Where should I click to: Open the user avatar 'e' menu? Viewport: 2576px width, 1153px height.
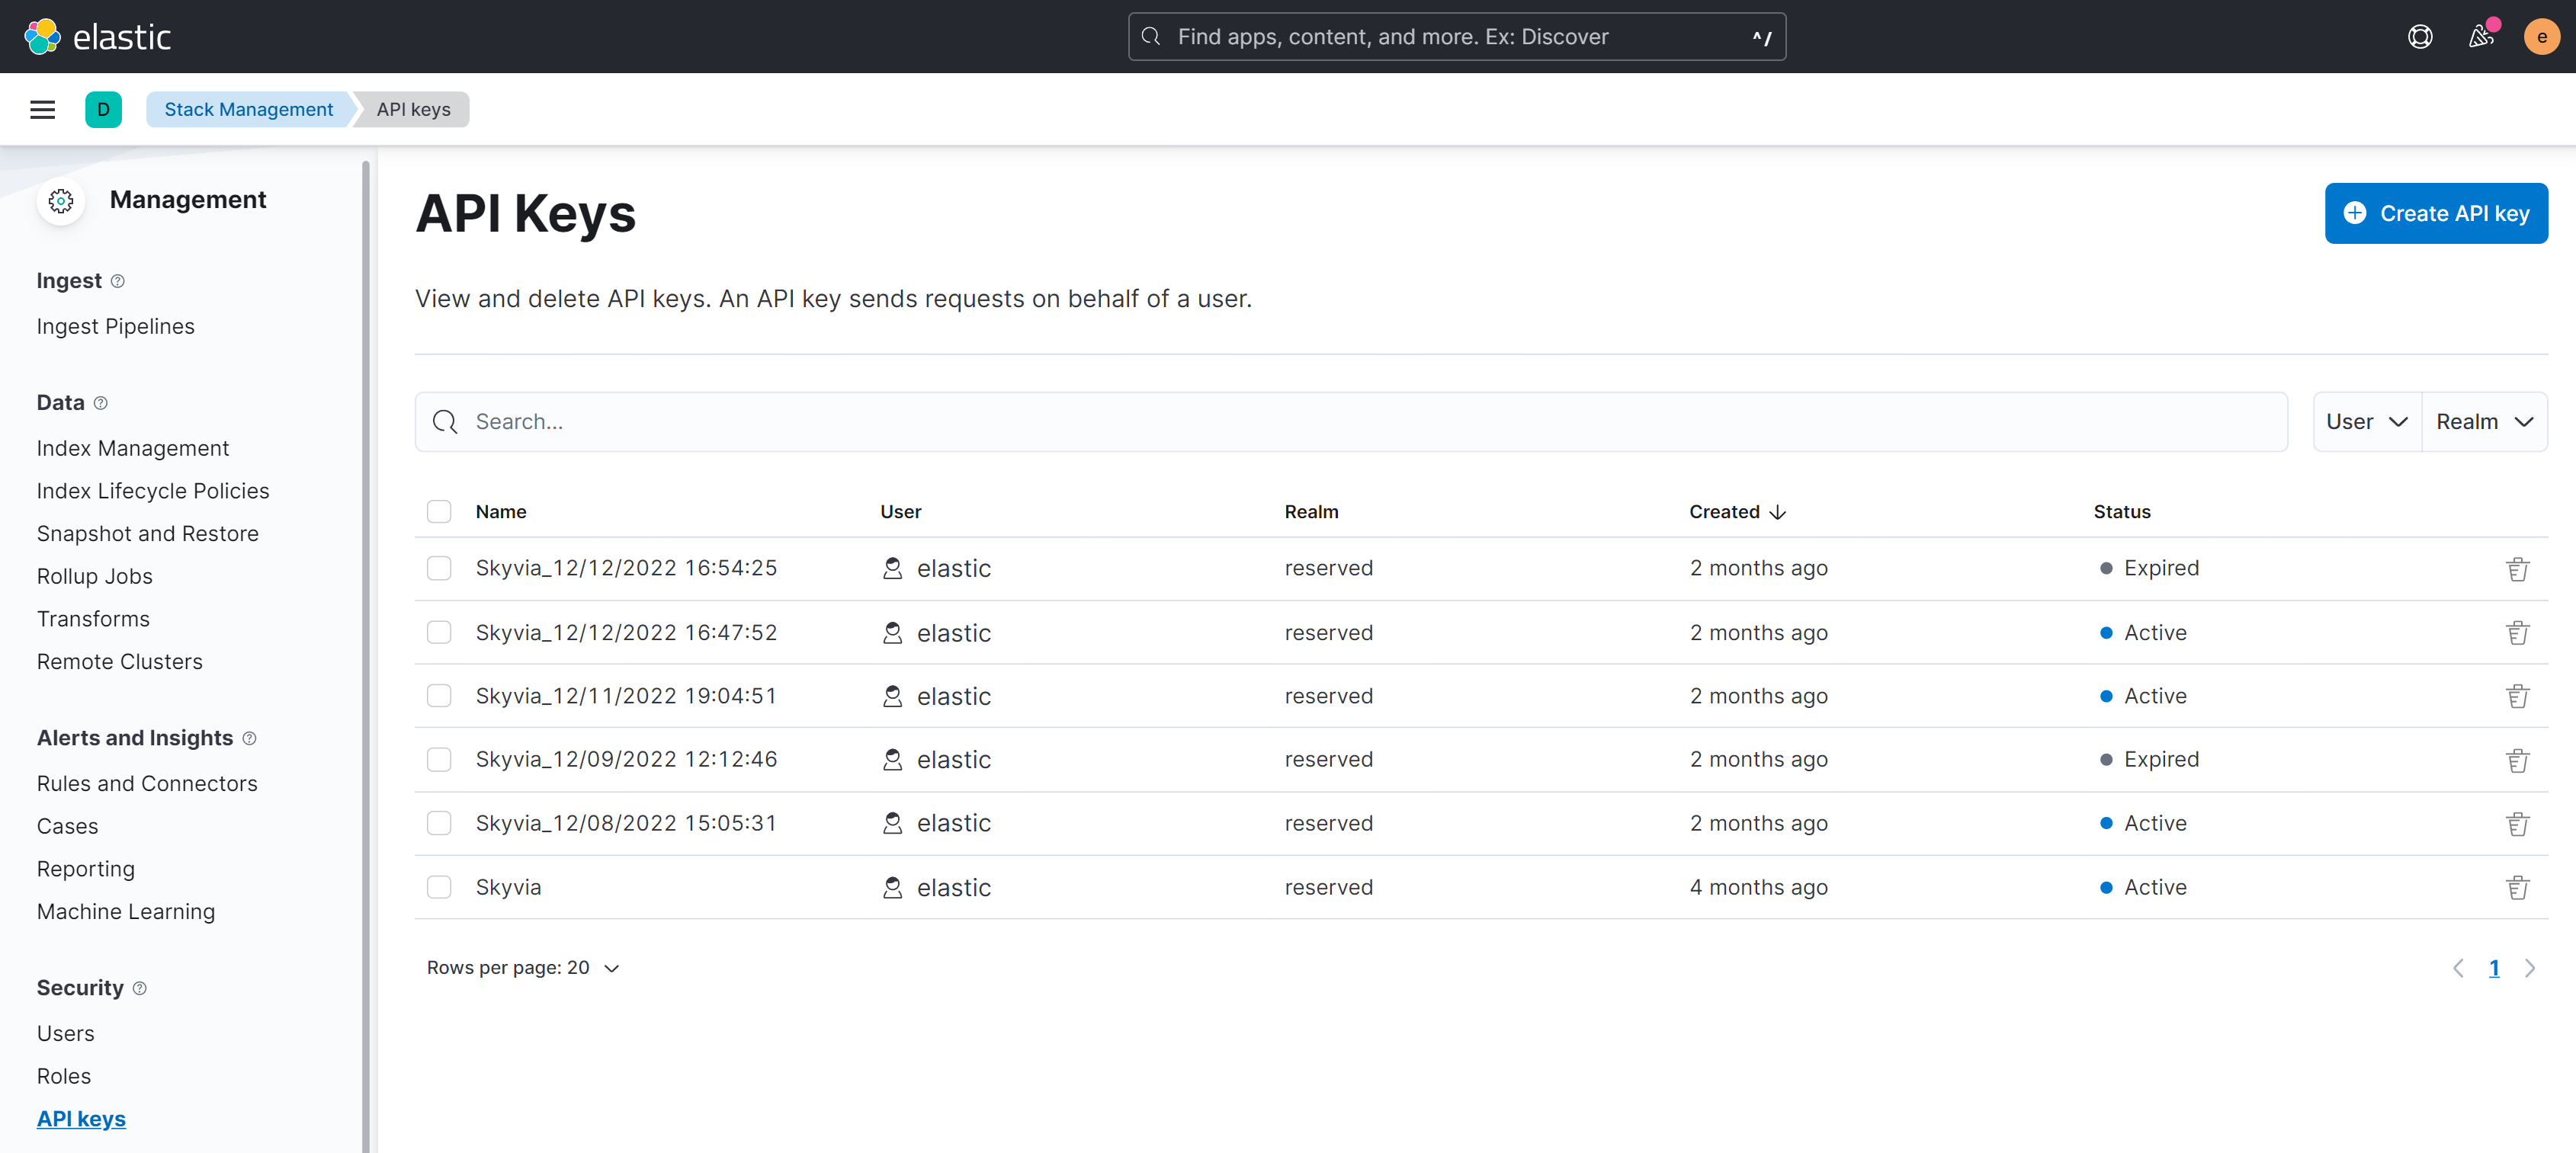click(x=2541, y=37)
